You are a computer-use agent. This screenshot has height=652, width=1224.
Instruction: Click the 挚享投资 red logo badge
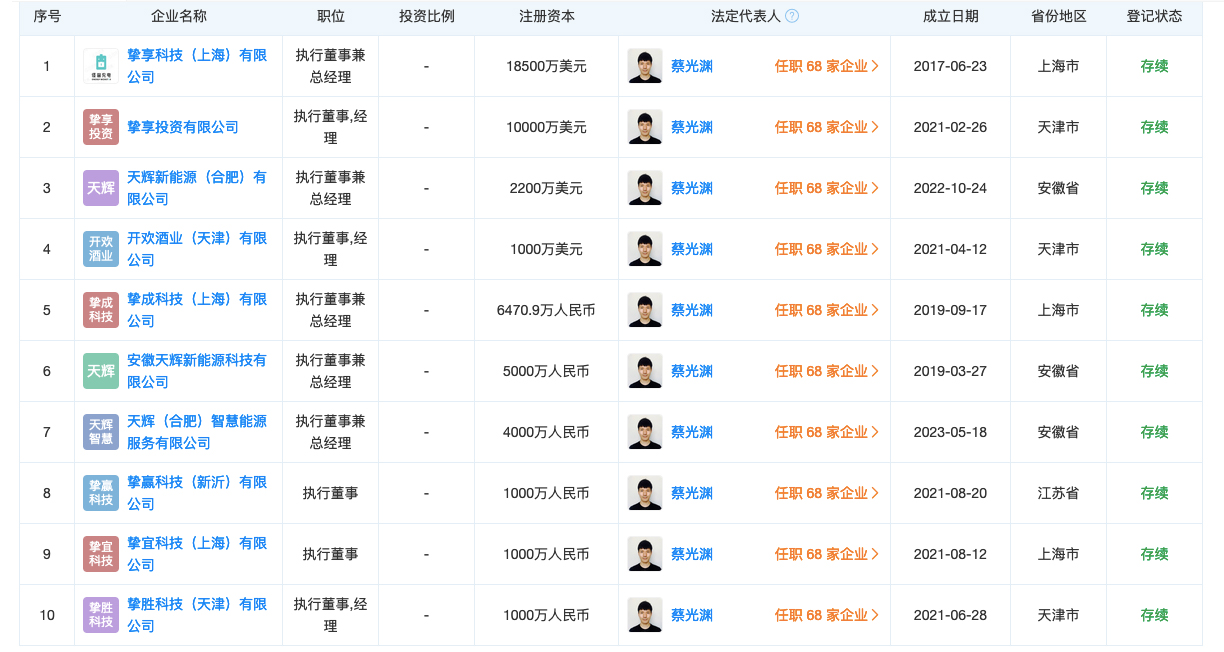click(101, 127)
